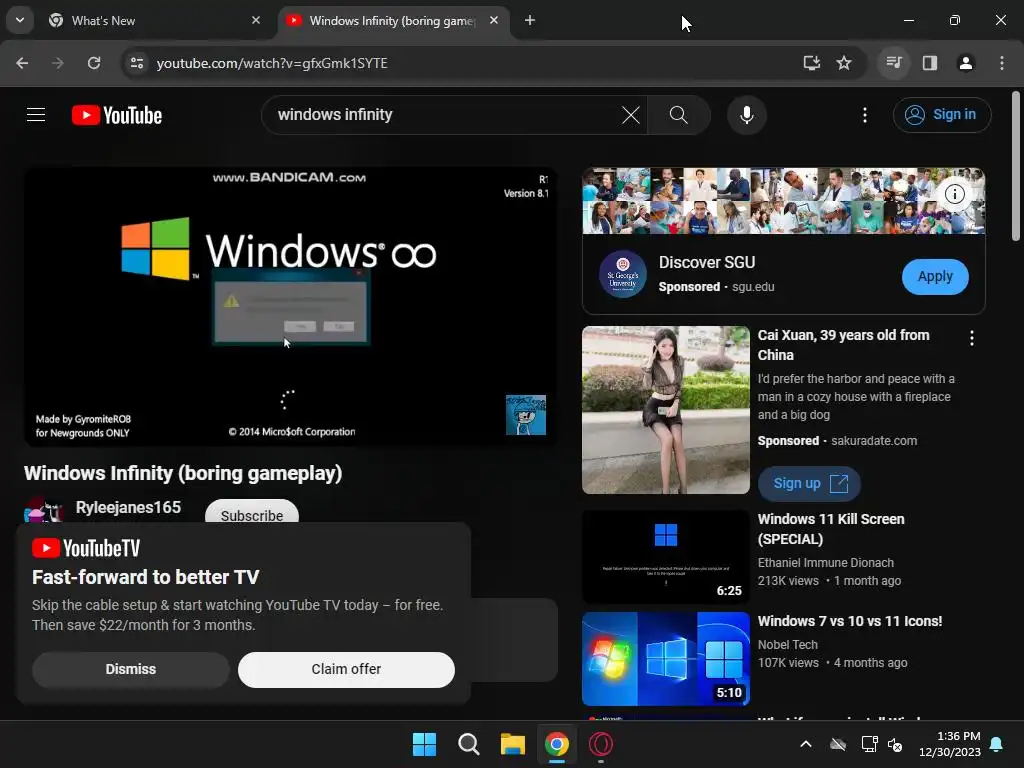The image size is (1024, 768).
Task: Open the Ethaniel Immune Dionach channel name
Action: pos(825,562)
